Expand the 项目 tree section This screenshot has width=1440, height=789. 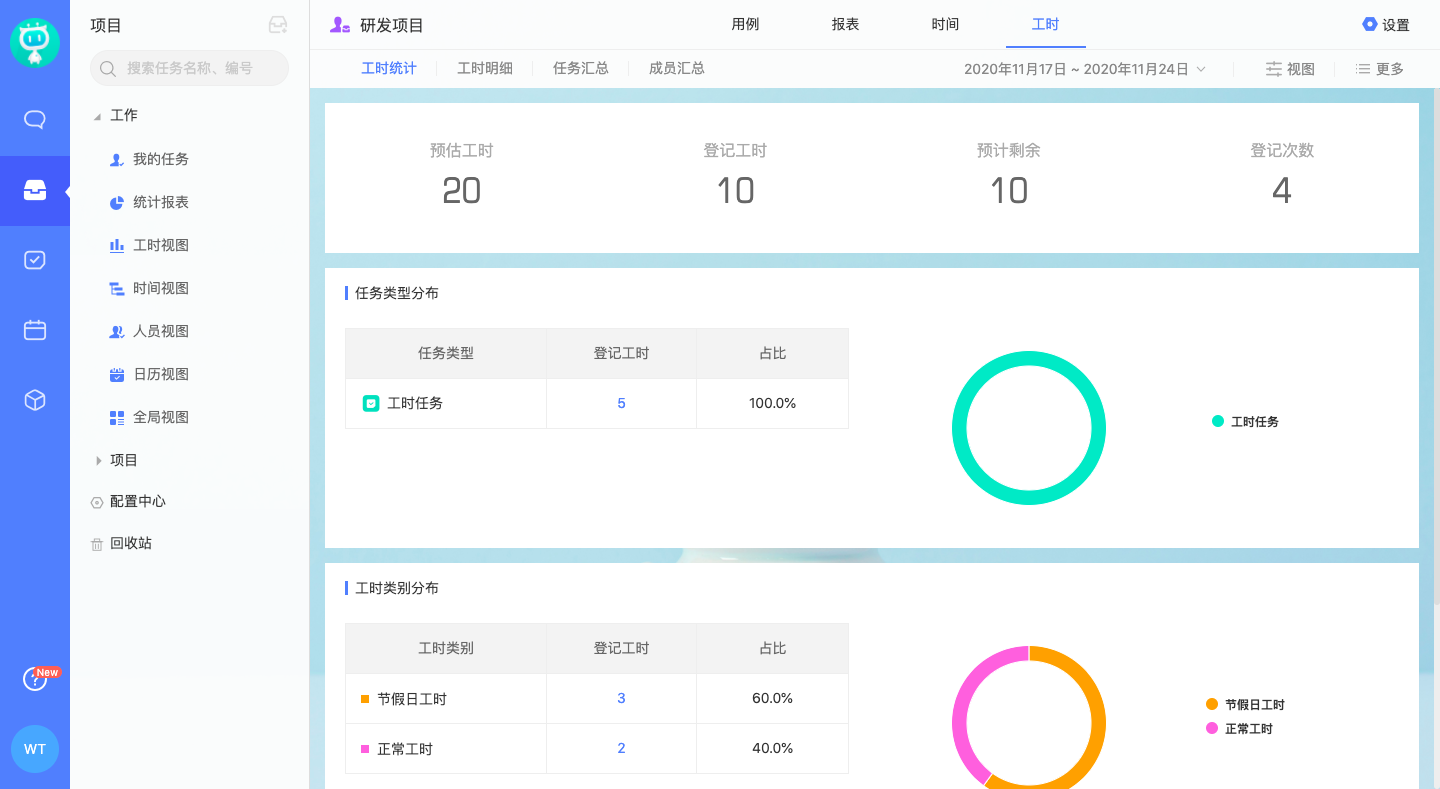(98, 460)
